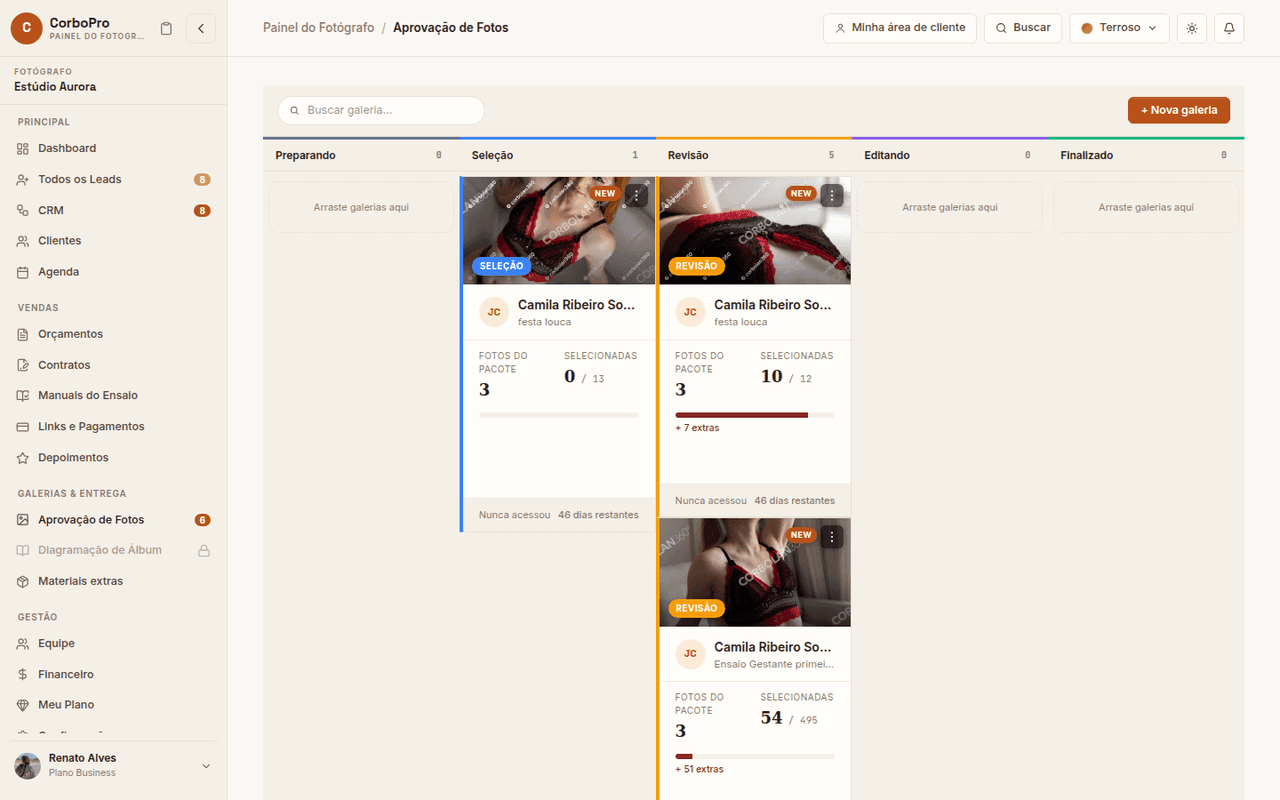Click the Depoimentos star icon
The width and height of the screenshot is (1280, 800).
click(23, 457)
